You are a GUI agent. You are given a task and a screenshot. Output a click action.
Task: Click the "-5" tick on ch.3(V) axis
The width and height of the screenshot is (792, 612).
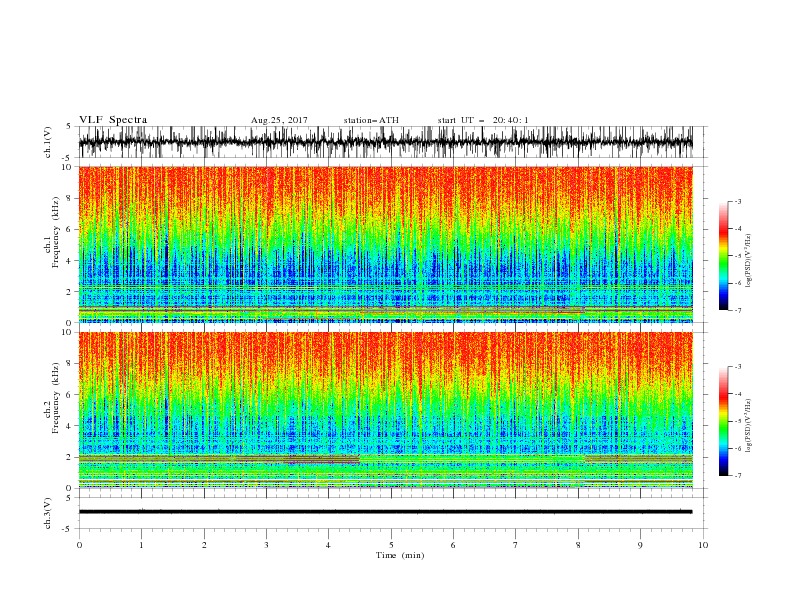pos(68,529)
